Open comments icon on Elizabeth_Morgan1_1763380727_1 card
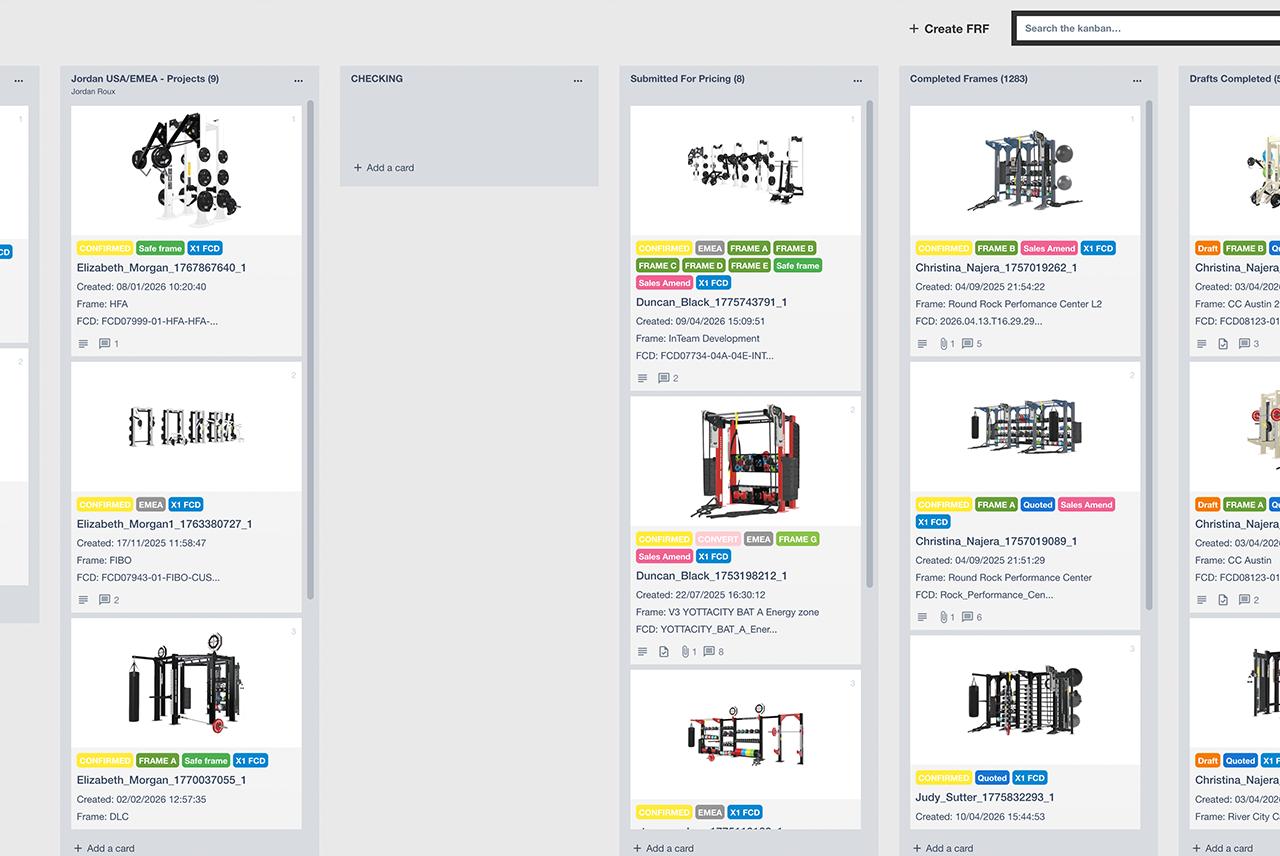This screenshot has width=1280, height=856. click(104, 600)
